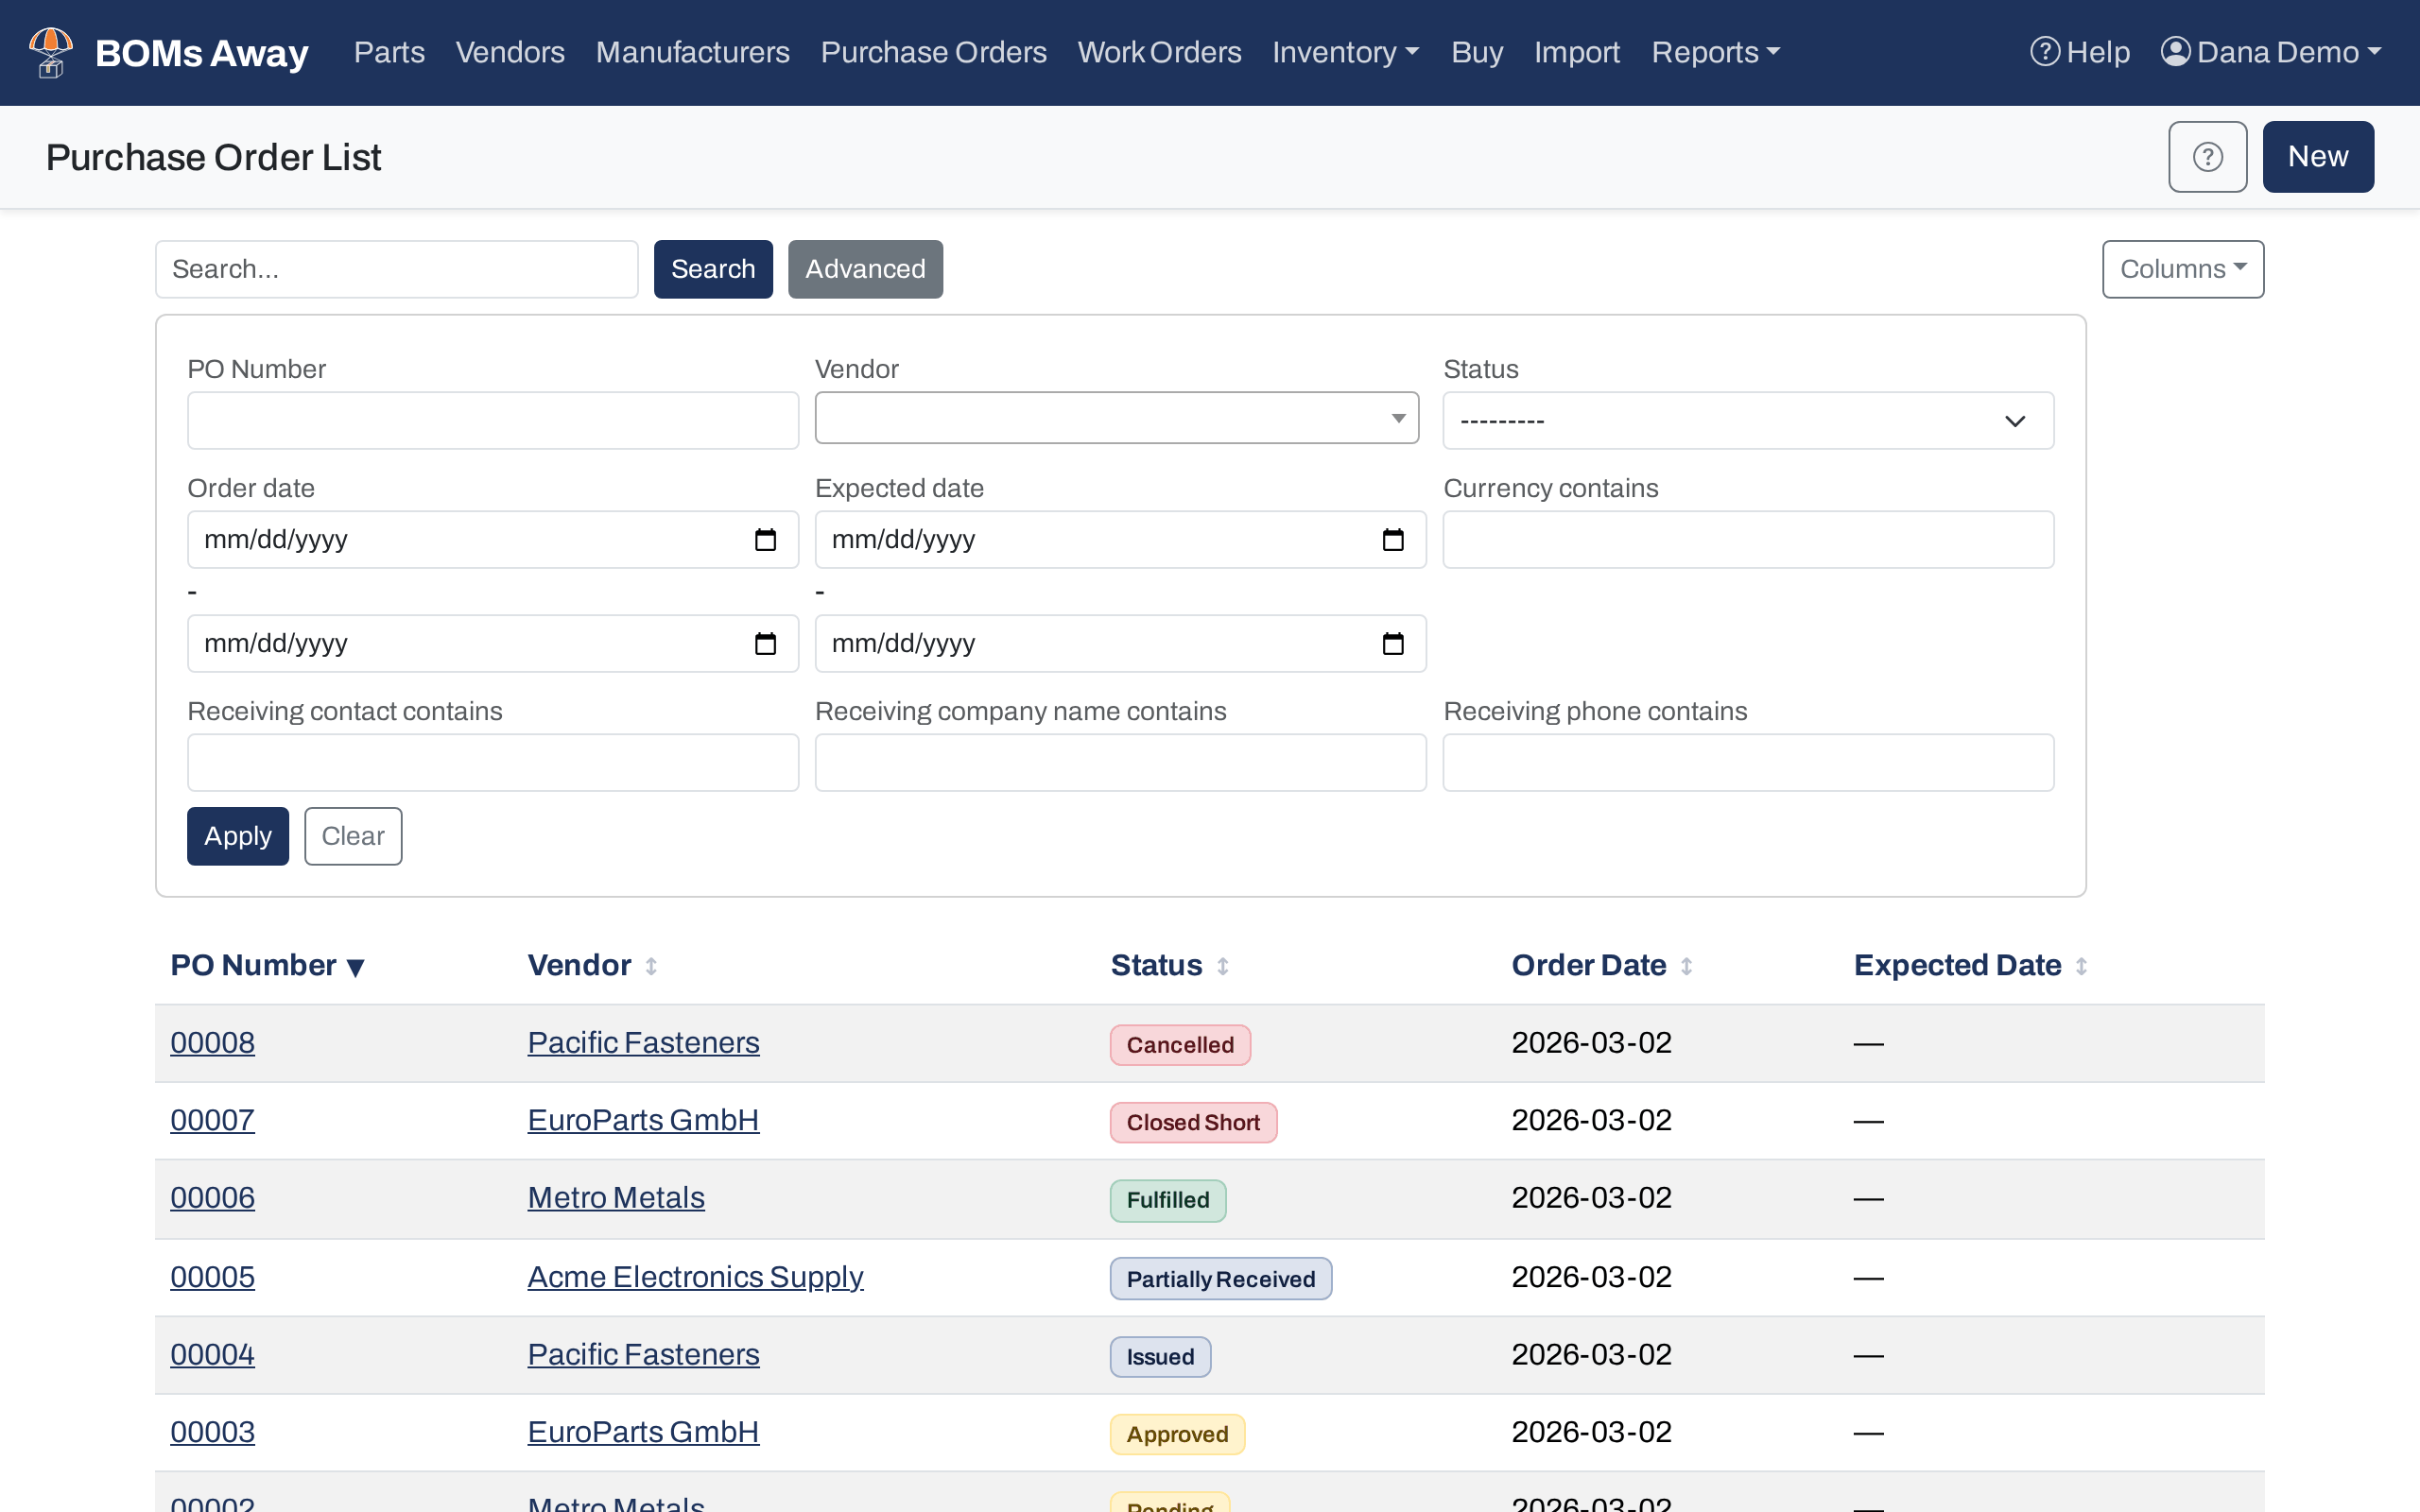Image resolution: width=2420 pixels, height=1512 pixels.
Task: Open the Status filter dropdown
Action: [x=1748, y=421]
